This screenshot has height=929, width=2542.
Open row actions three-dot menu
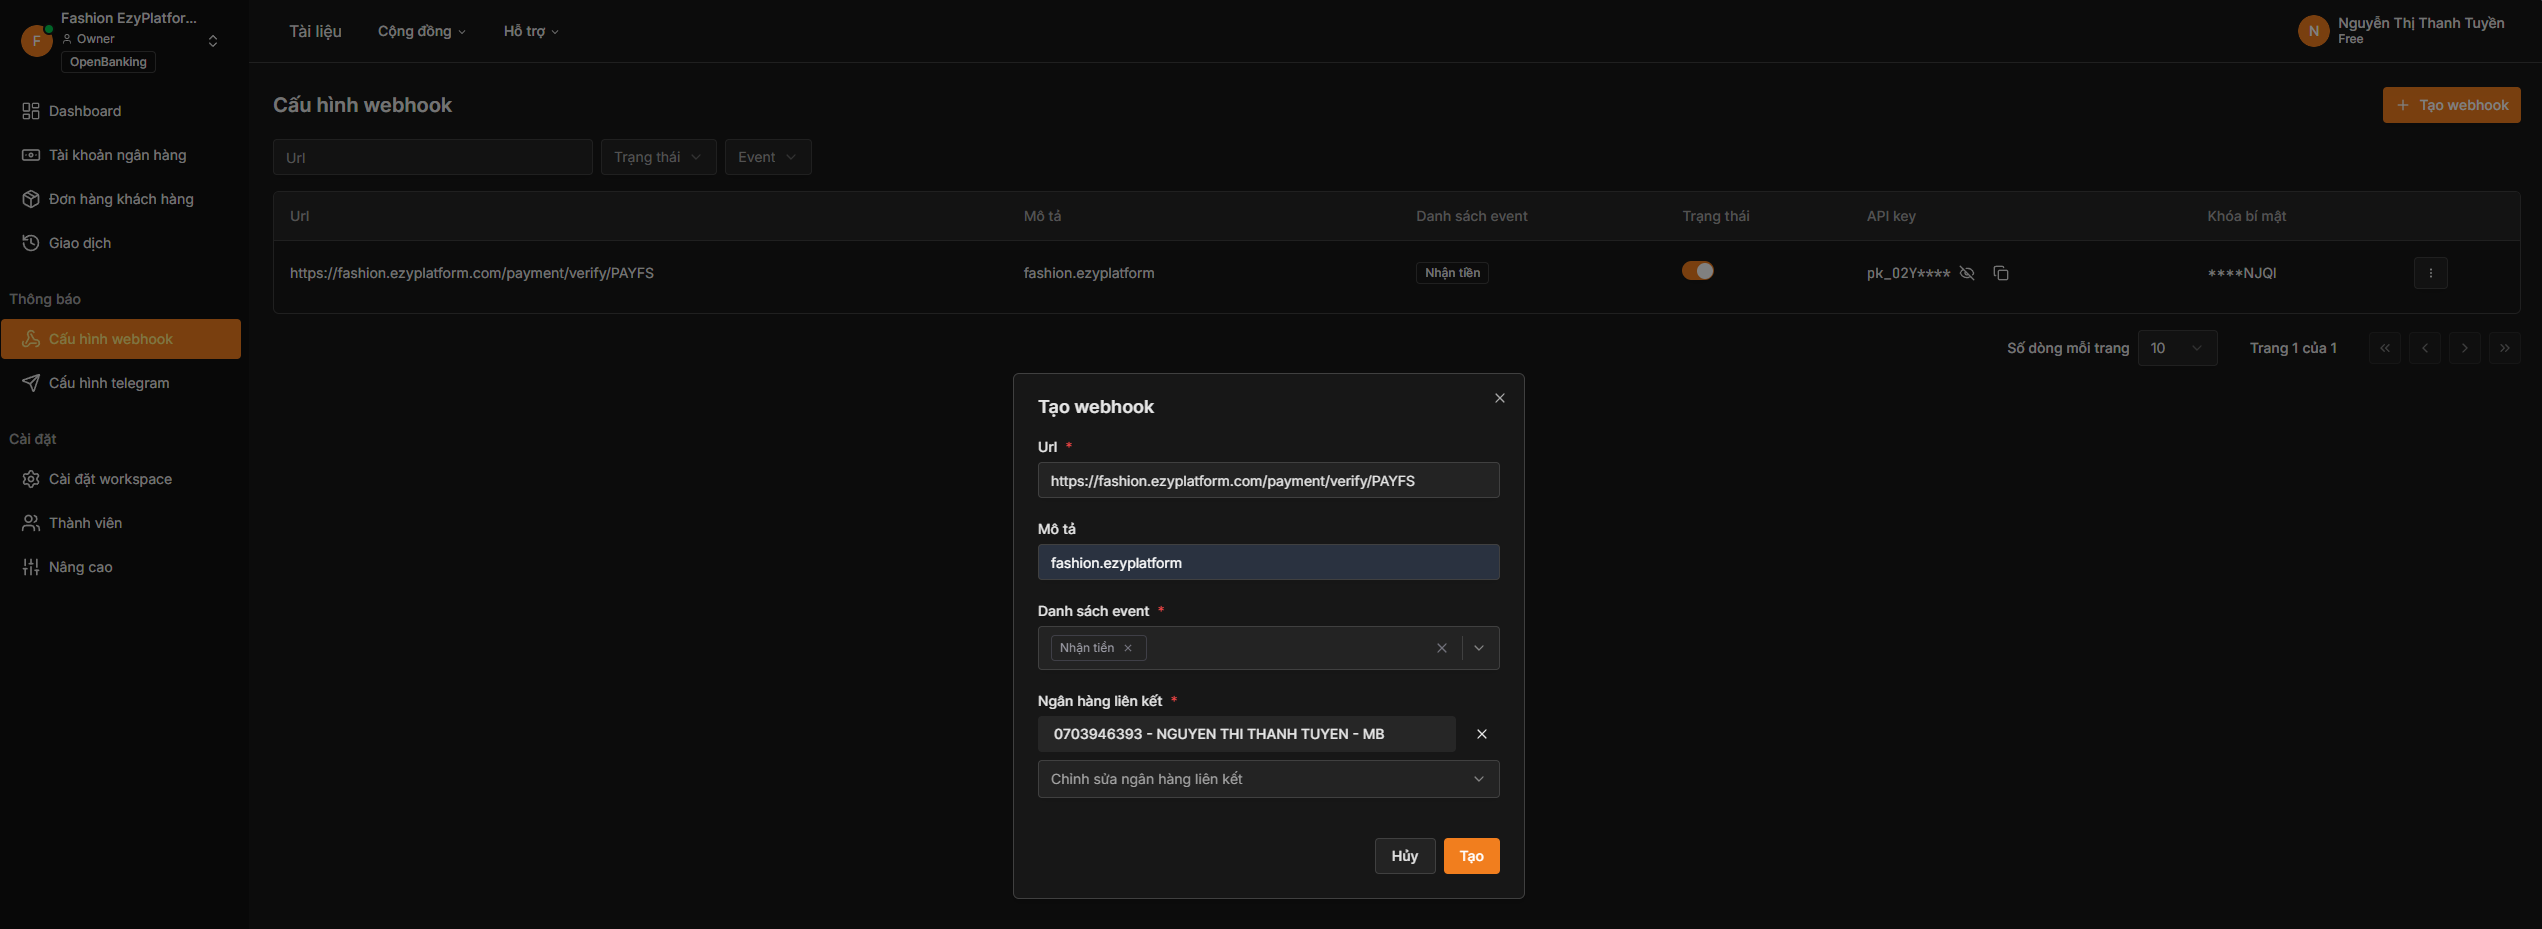[x=2430, y=273]
